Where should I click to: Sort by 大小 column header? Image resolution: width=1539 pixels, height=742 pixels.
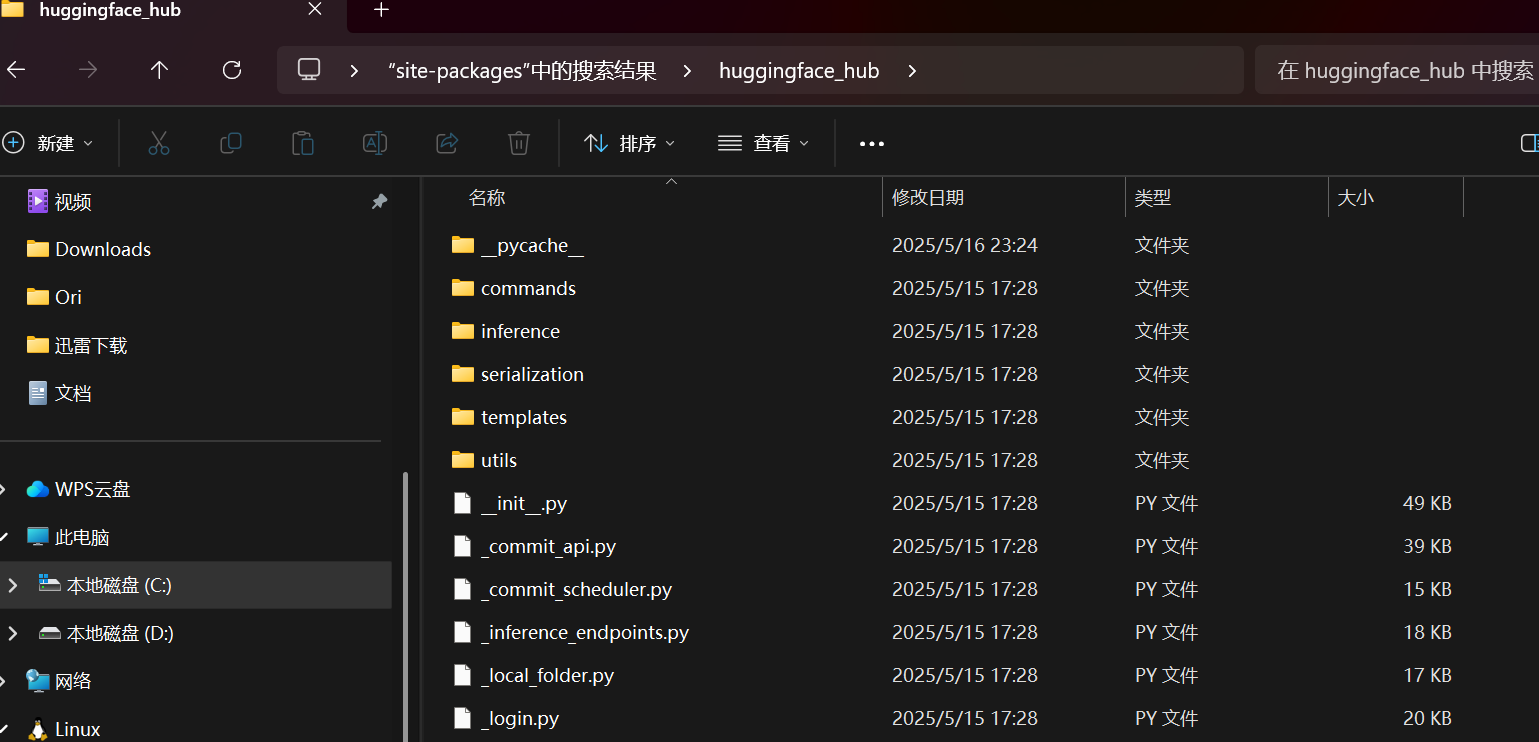[1355, 198]
